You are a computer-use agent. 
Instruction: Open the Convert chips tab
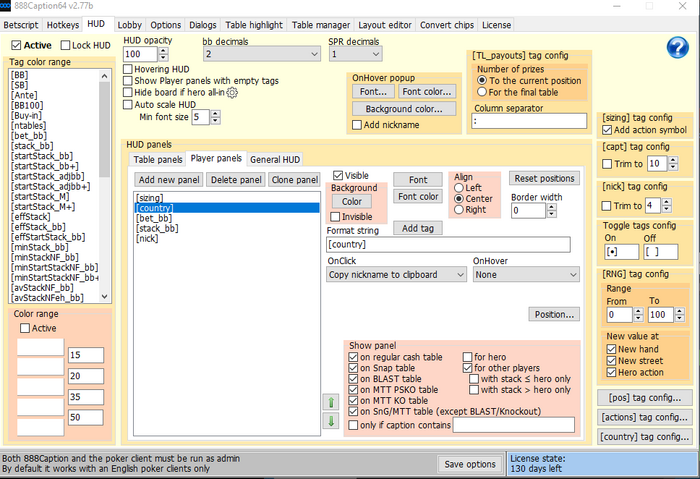[447, 25]
